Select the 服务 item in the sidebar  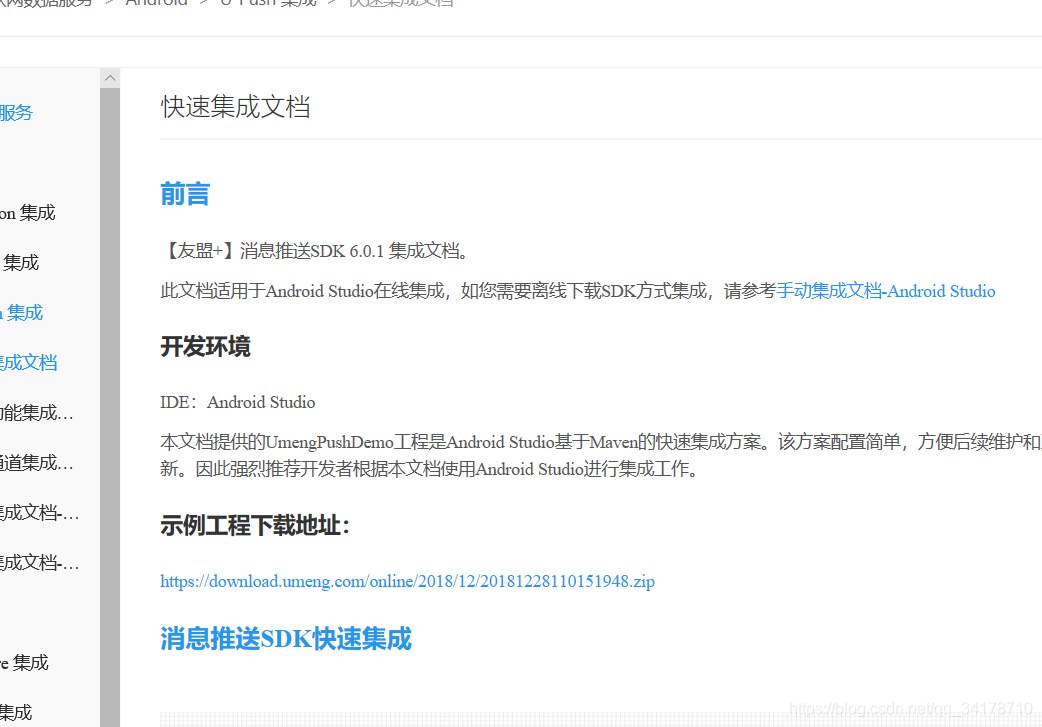click(x=16, y=112)
